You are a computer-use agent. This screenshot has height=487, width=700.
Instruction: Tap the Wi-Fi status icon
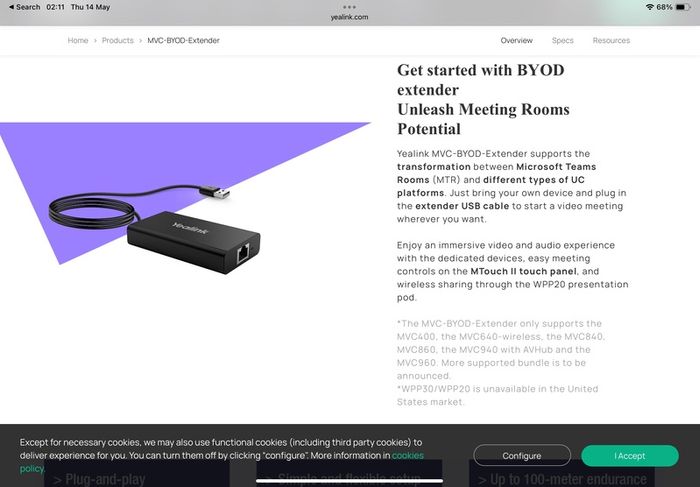pos(650,7)
